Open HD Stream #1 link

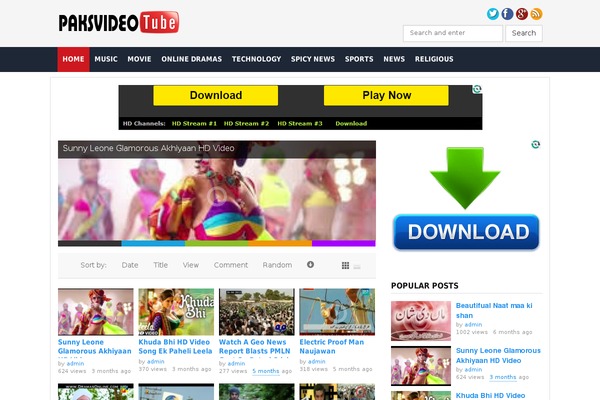tap(194, 124)
